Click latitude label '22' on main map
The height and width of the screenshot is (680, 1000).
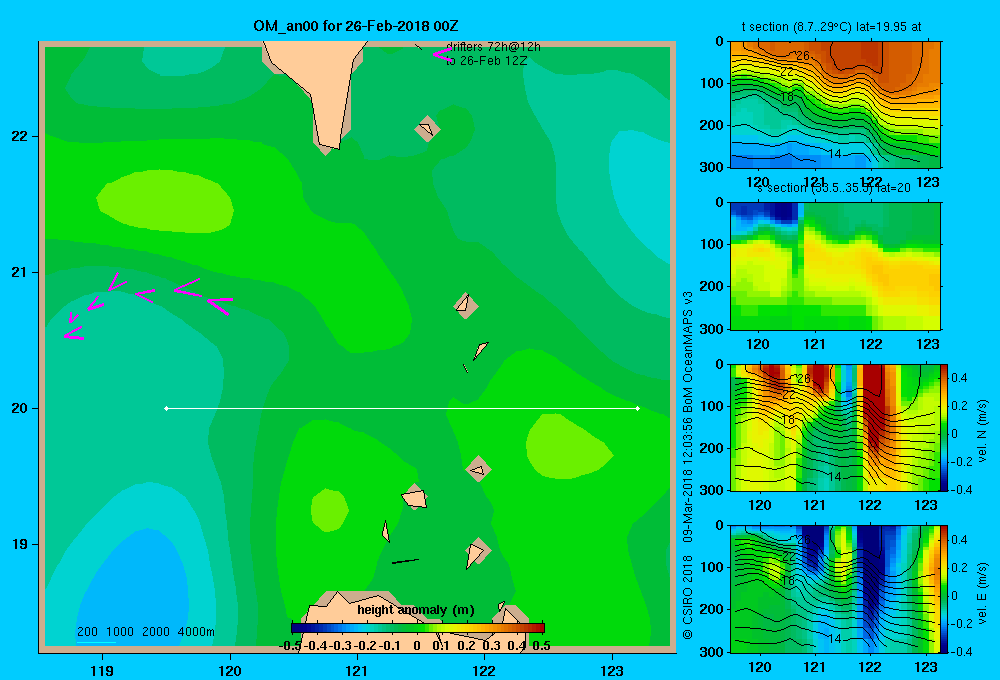click(x=20, y=137)
